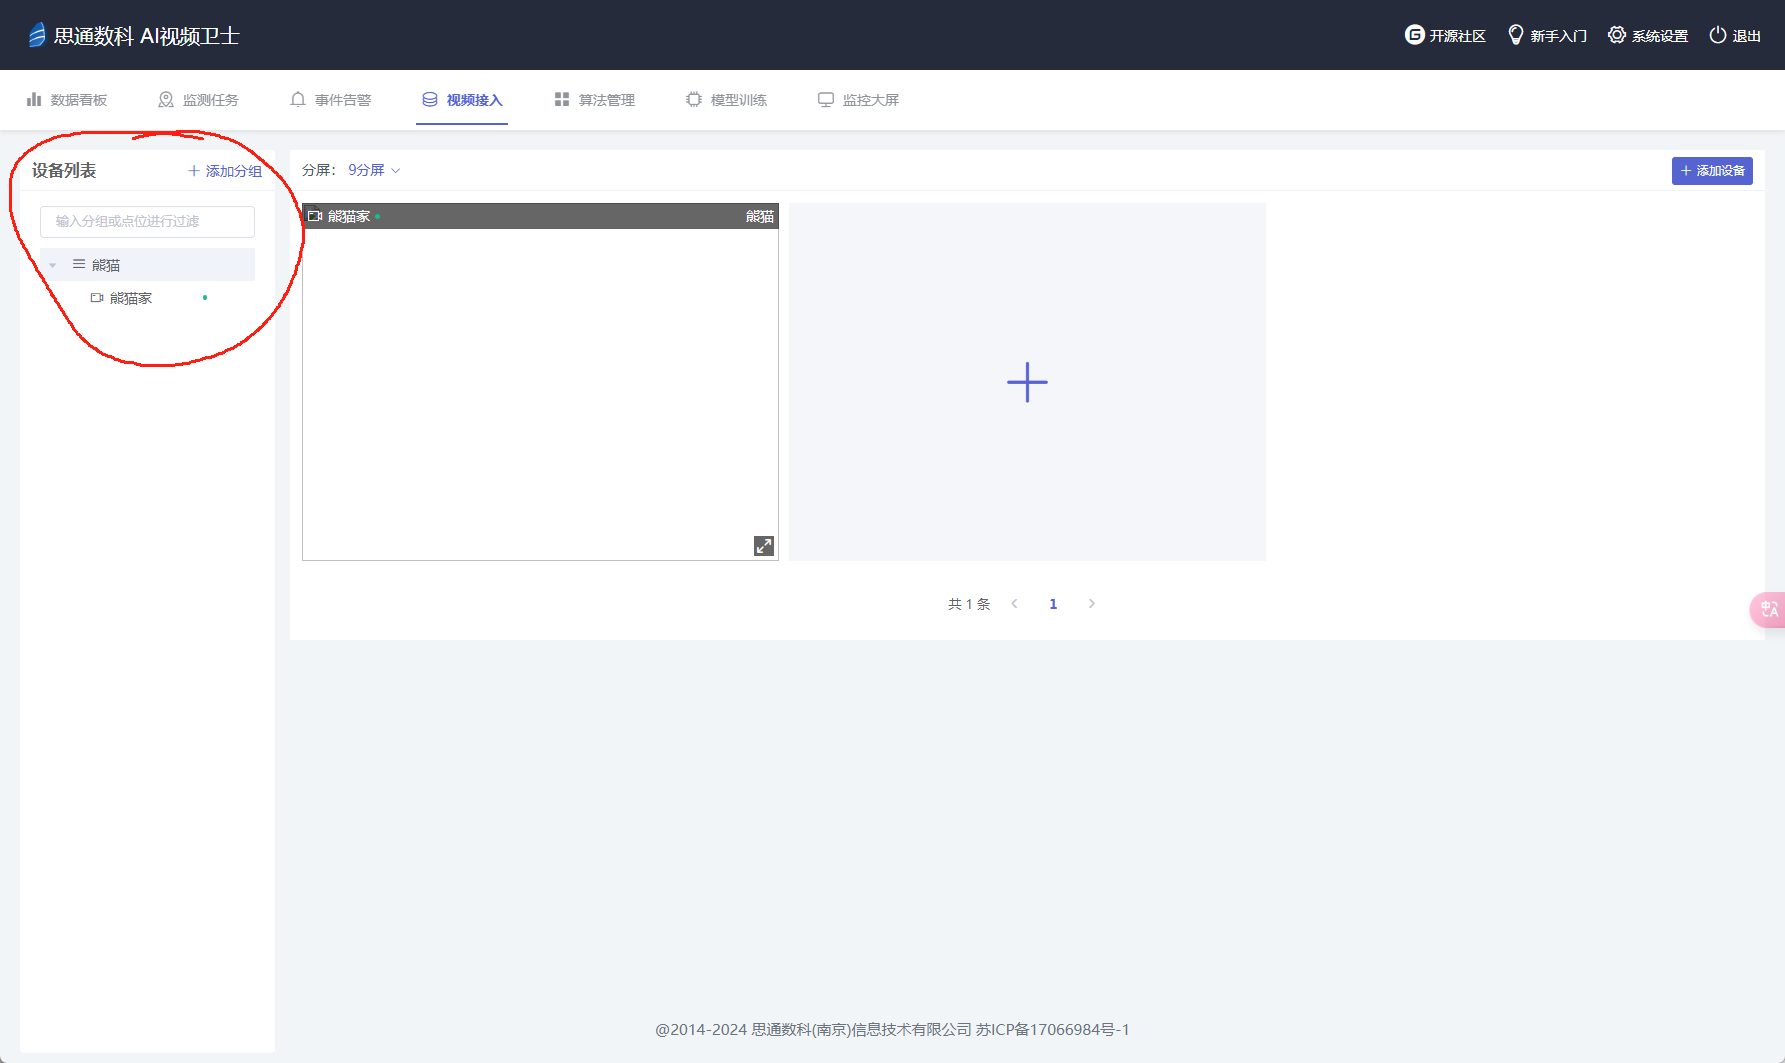Open the 新手入门 guide

(x=1547, y=35)
